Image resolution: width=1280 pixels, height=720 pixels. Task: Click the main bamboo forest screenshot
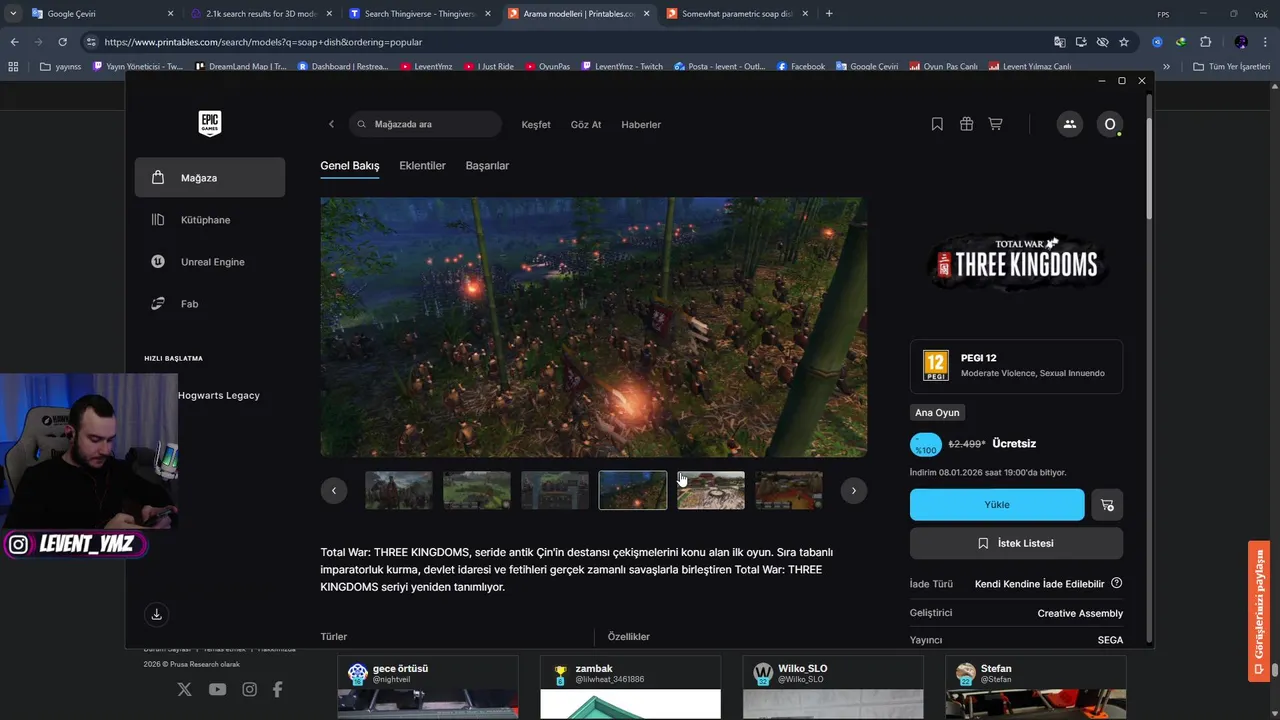tap(593, 327)
